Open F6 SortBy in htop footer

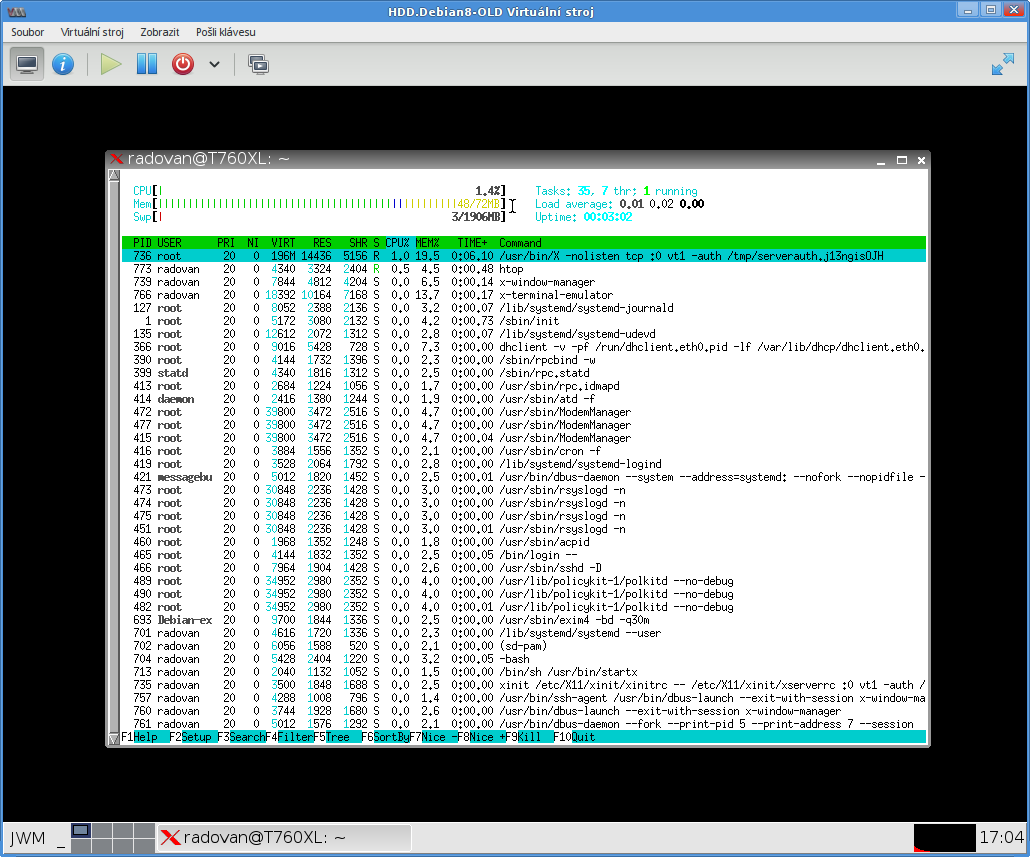coord(385,737)
